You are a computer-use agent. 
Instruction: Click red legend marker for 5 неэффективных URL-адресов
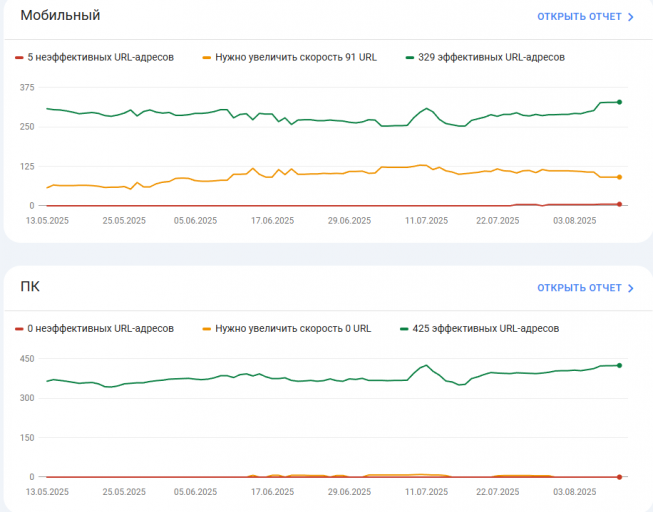(19, 57)
